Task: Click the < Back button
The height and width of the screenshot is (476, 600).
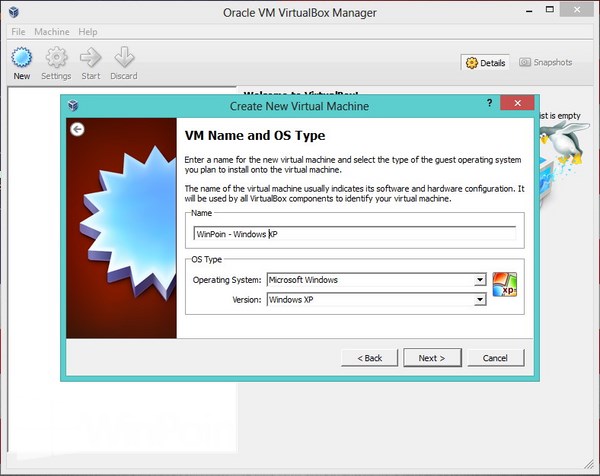Action: coord(370,358)
